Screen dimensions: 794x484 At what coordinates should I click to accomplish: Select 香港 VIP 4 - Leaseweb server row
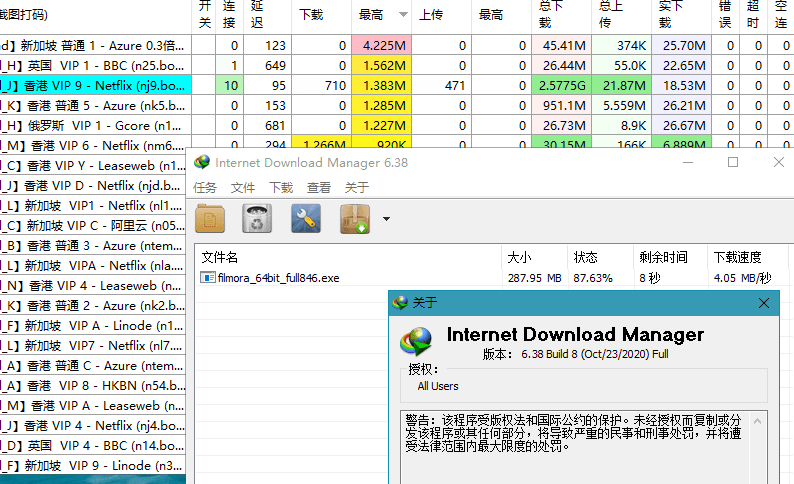93,286
